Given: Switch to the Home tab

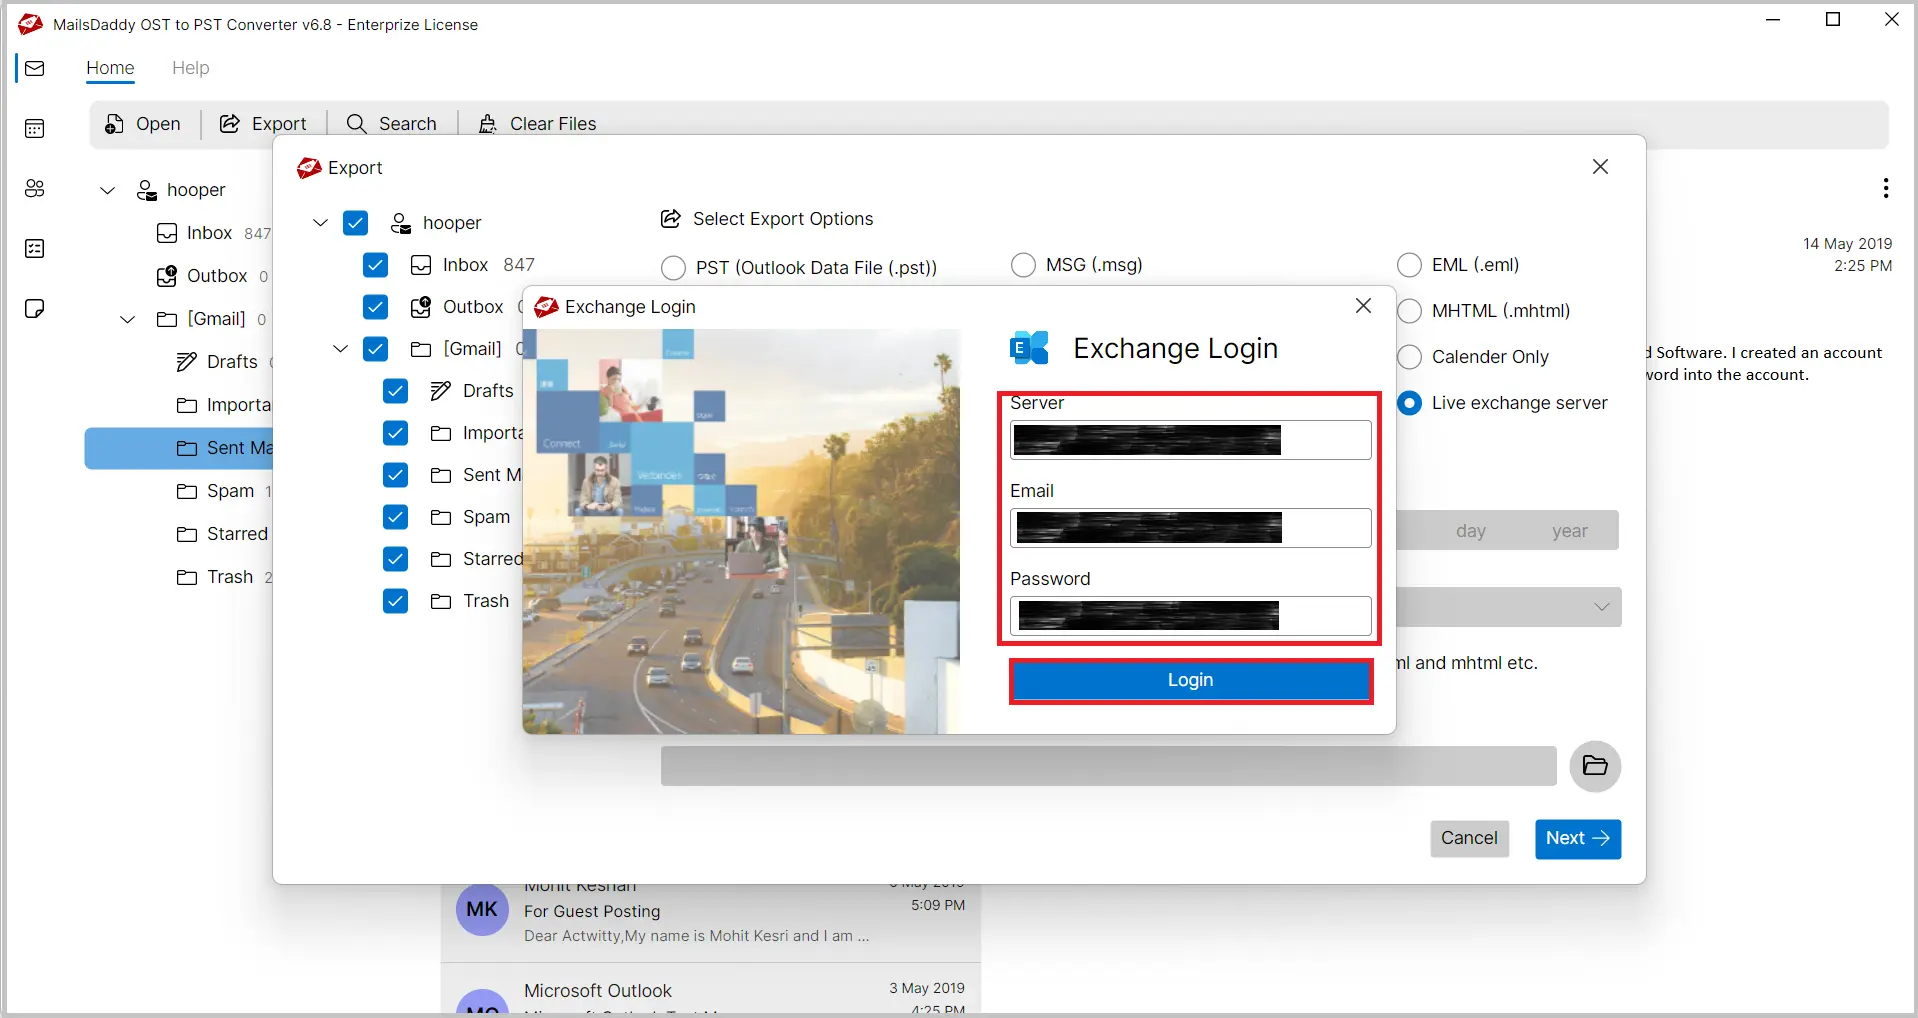Looking at the screenshot, I should 110,68.
